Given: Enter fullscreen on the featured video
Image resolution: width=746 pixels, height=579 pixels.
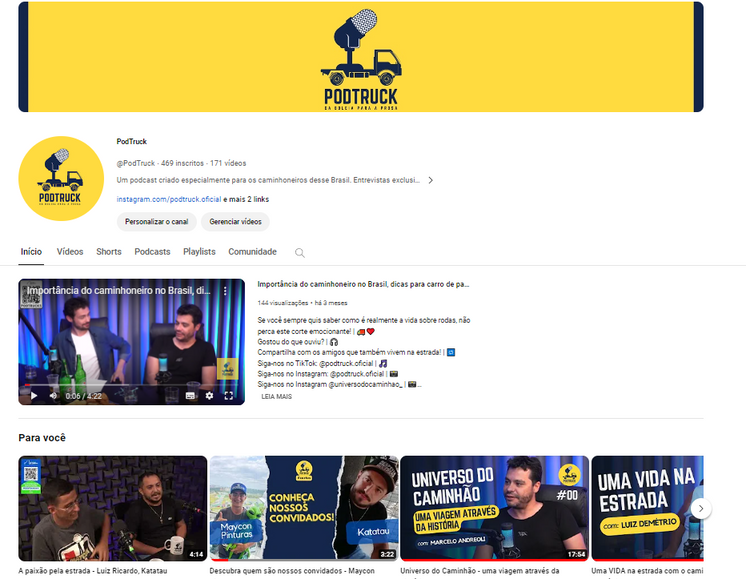Looking at the screenshot, I should point(229,396).
